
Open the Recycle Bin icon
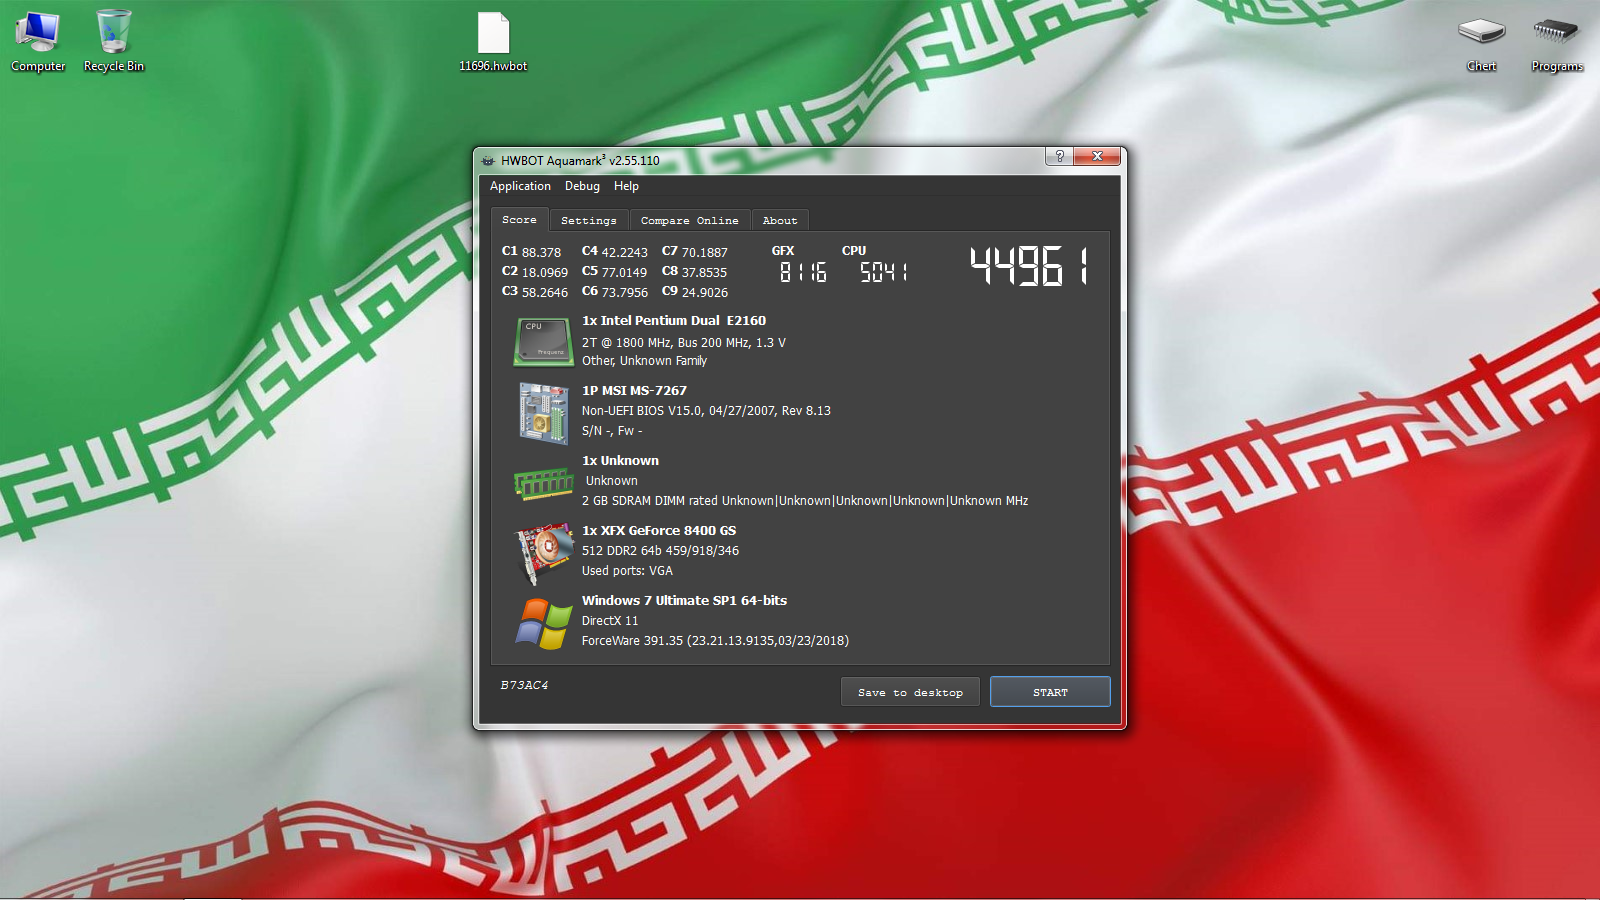pos(114,40)
